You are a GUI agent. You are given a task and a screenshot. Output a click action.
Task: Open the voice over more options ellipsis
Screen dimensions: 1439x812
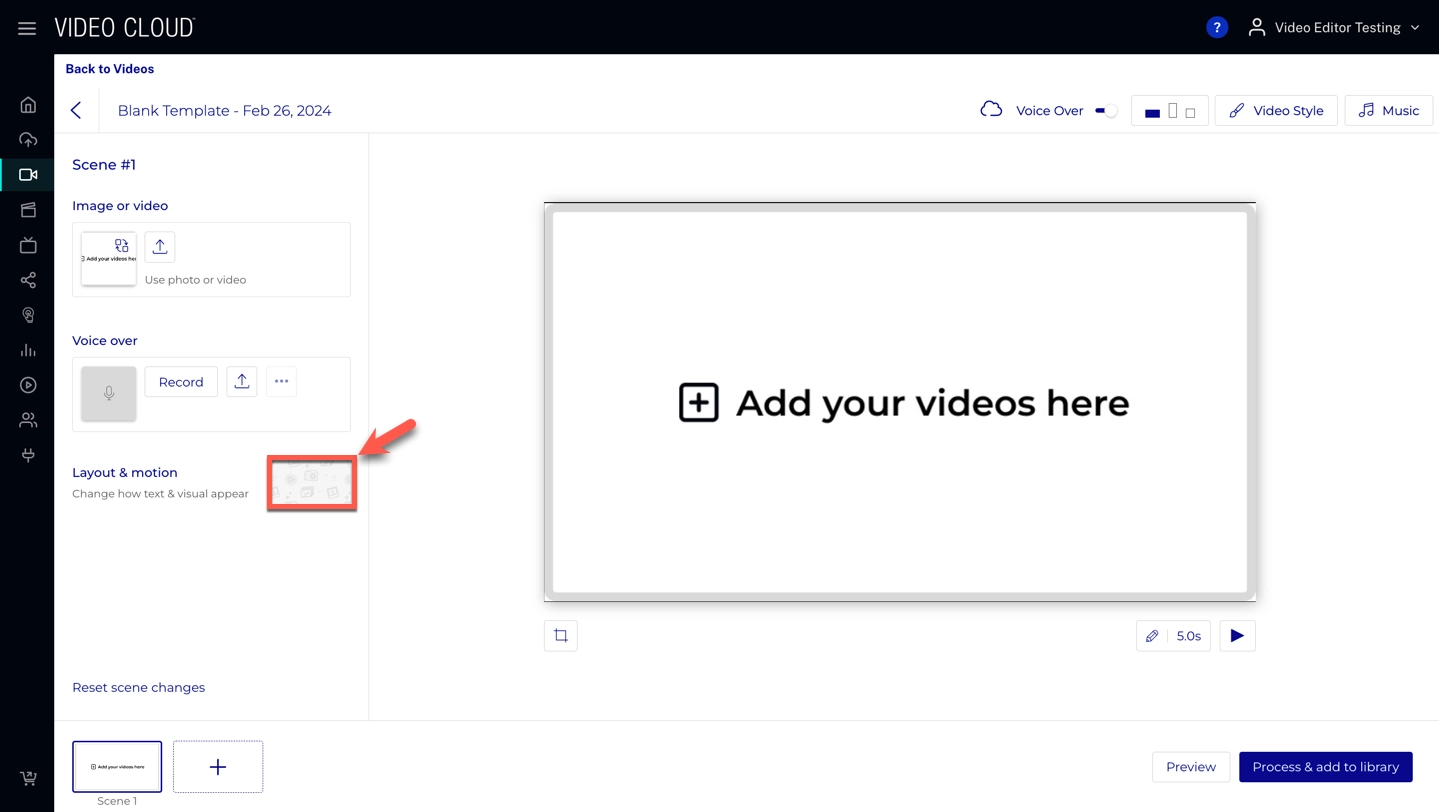click(281, 382)
